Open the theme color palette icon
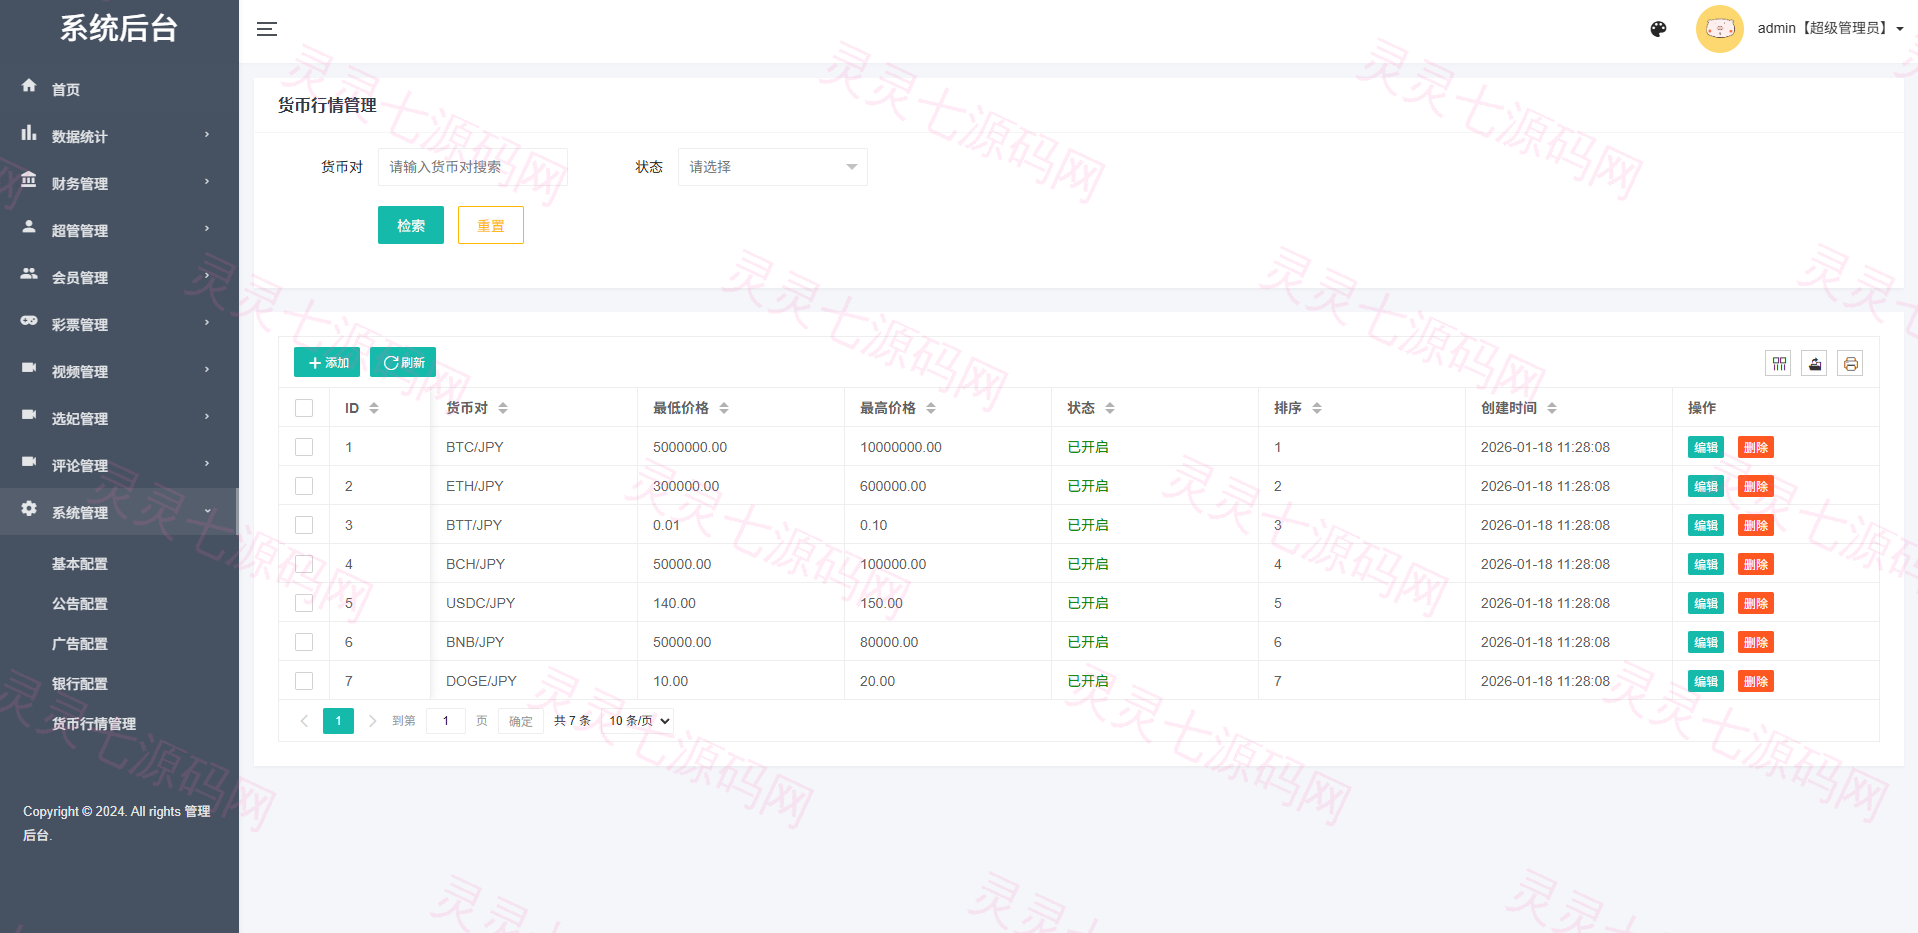1918x933 pixels. (x=1658, y=29)
